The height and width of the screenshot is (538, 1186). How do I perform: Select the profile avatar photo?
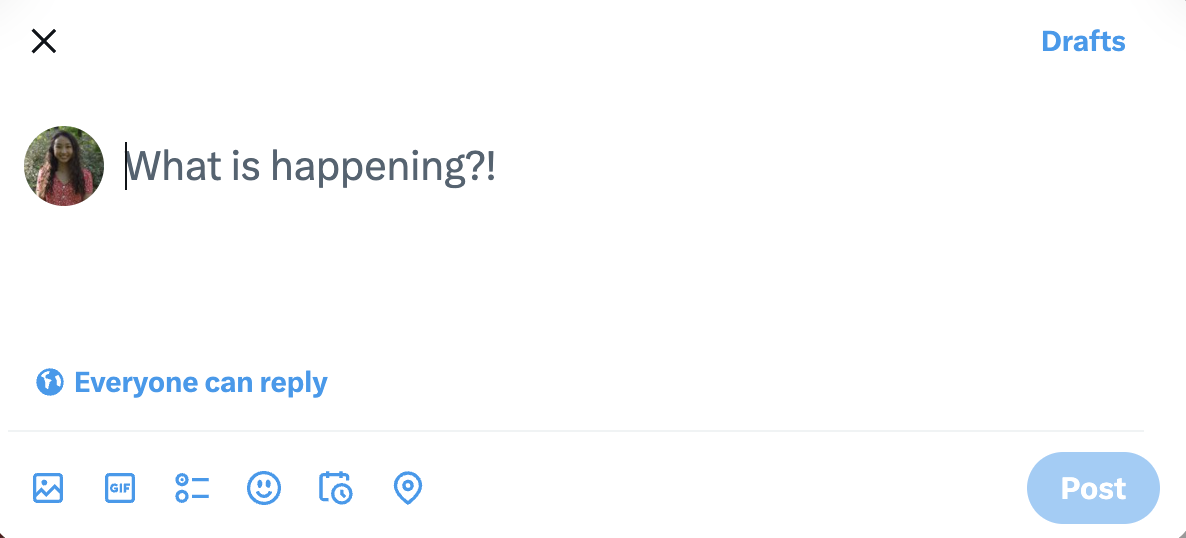click(64, 166)
